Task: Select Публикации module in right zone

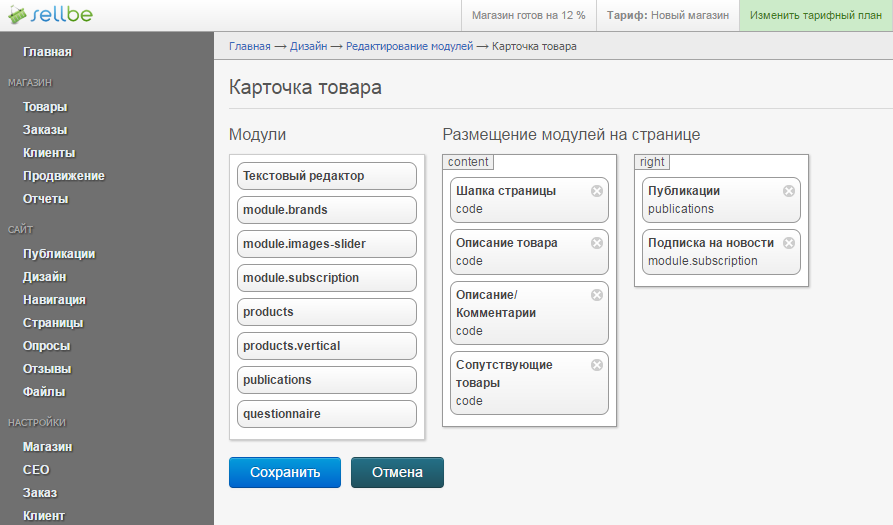Action: pos(721,200)
